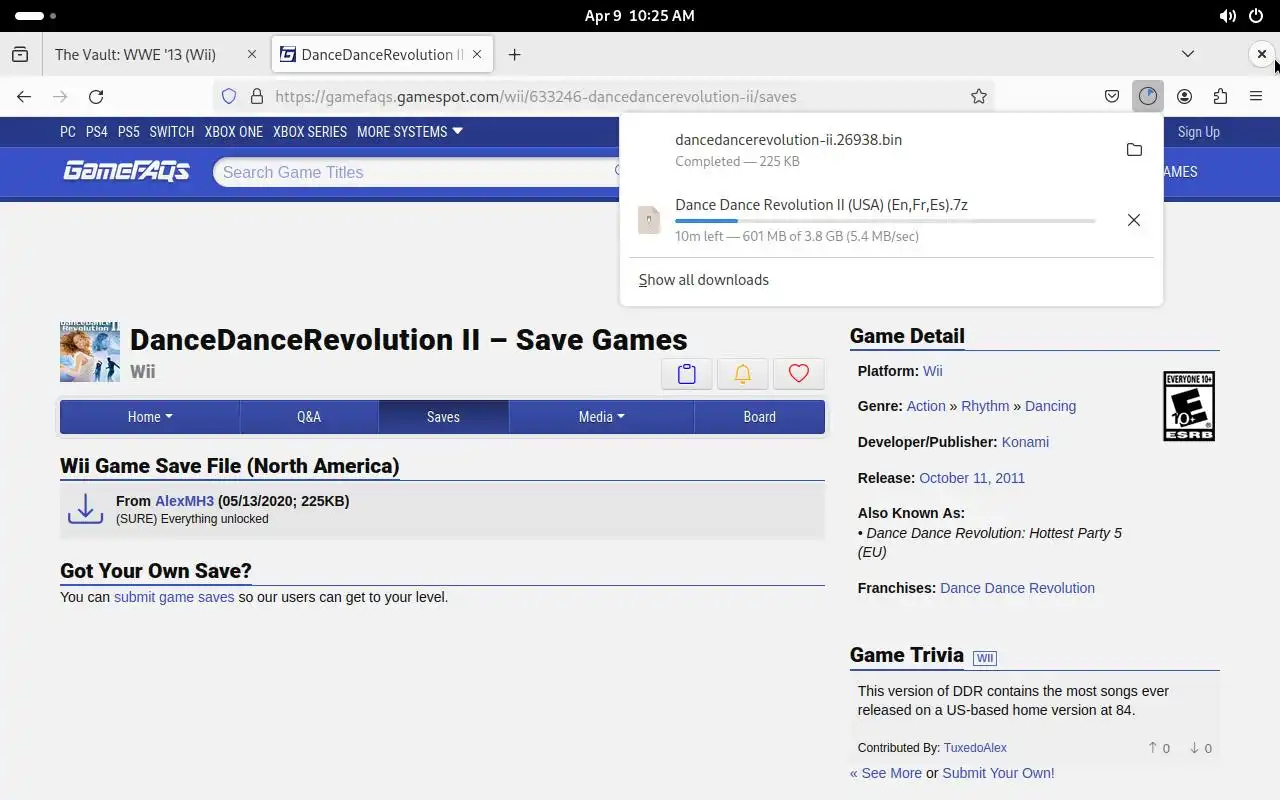Open the Firefox hamburger menu
This screenshot has height=800, width=1280.
(x=1256, y=97)
